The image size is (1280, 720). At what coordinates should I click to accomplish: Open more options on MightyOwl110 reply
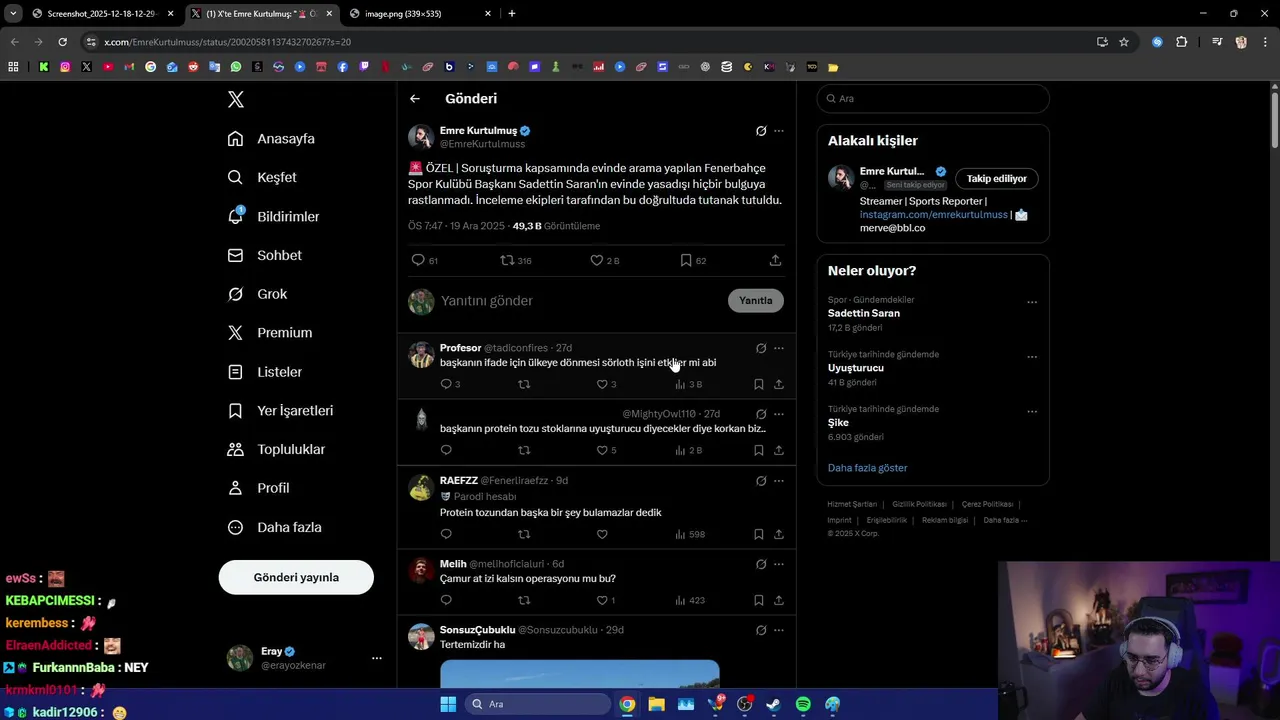pos(779,414)
